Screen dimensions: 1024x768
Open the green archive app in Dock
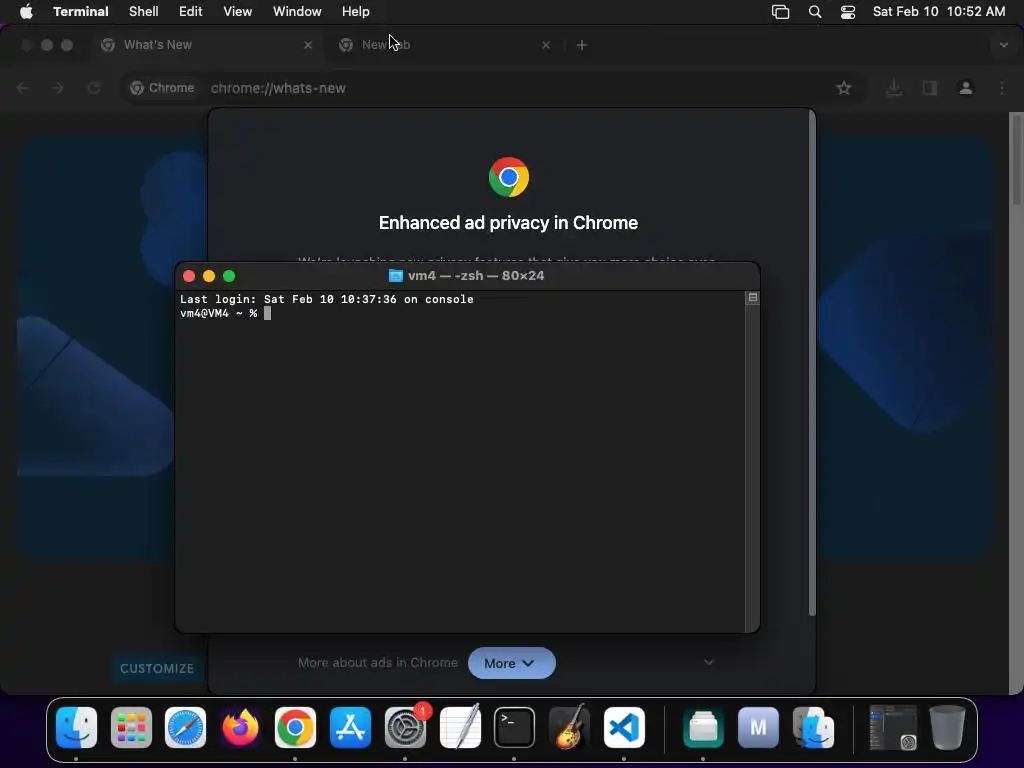pos(703,728)
